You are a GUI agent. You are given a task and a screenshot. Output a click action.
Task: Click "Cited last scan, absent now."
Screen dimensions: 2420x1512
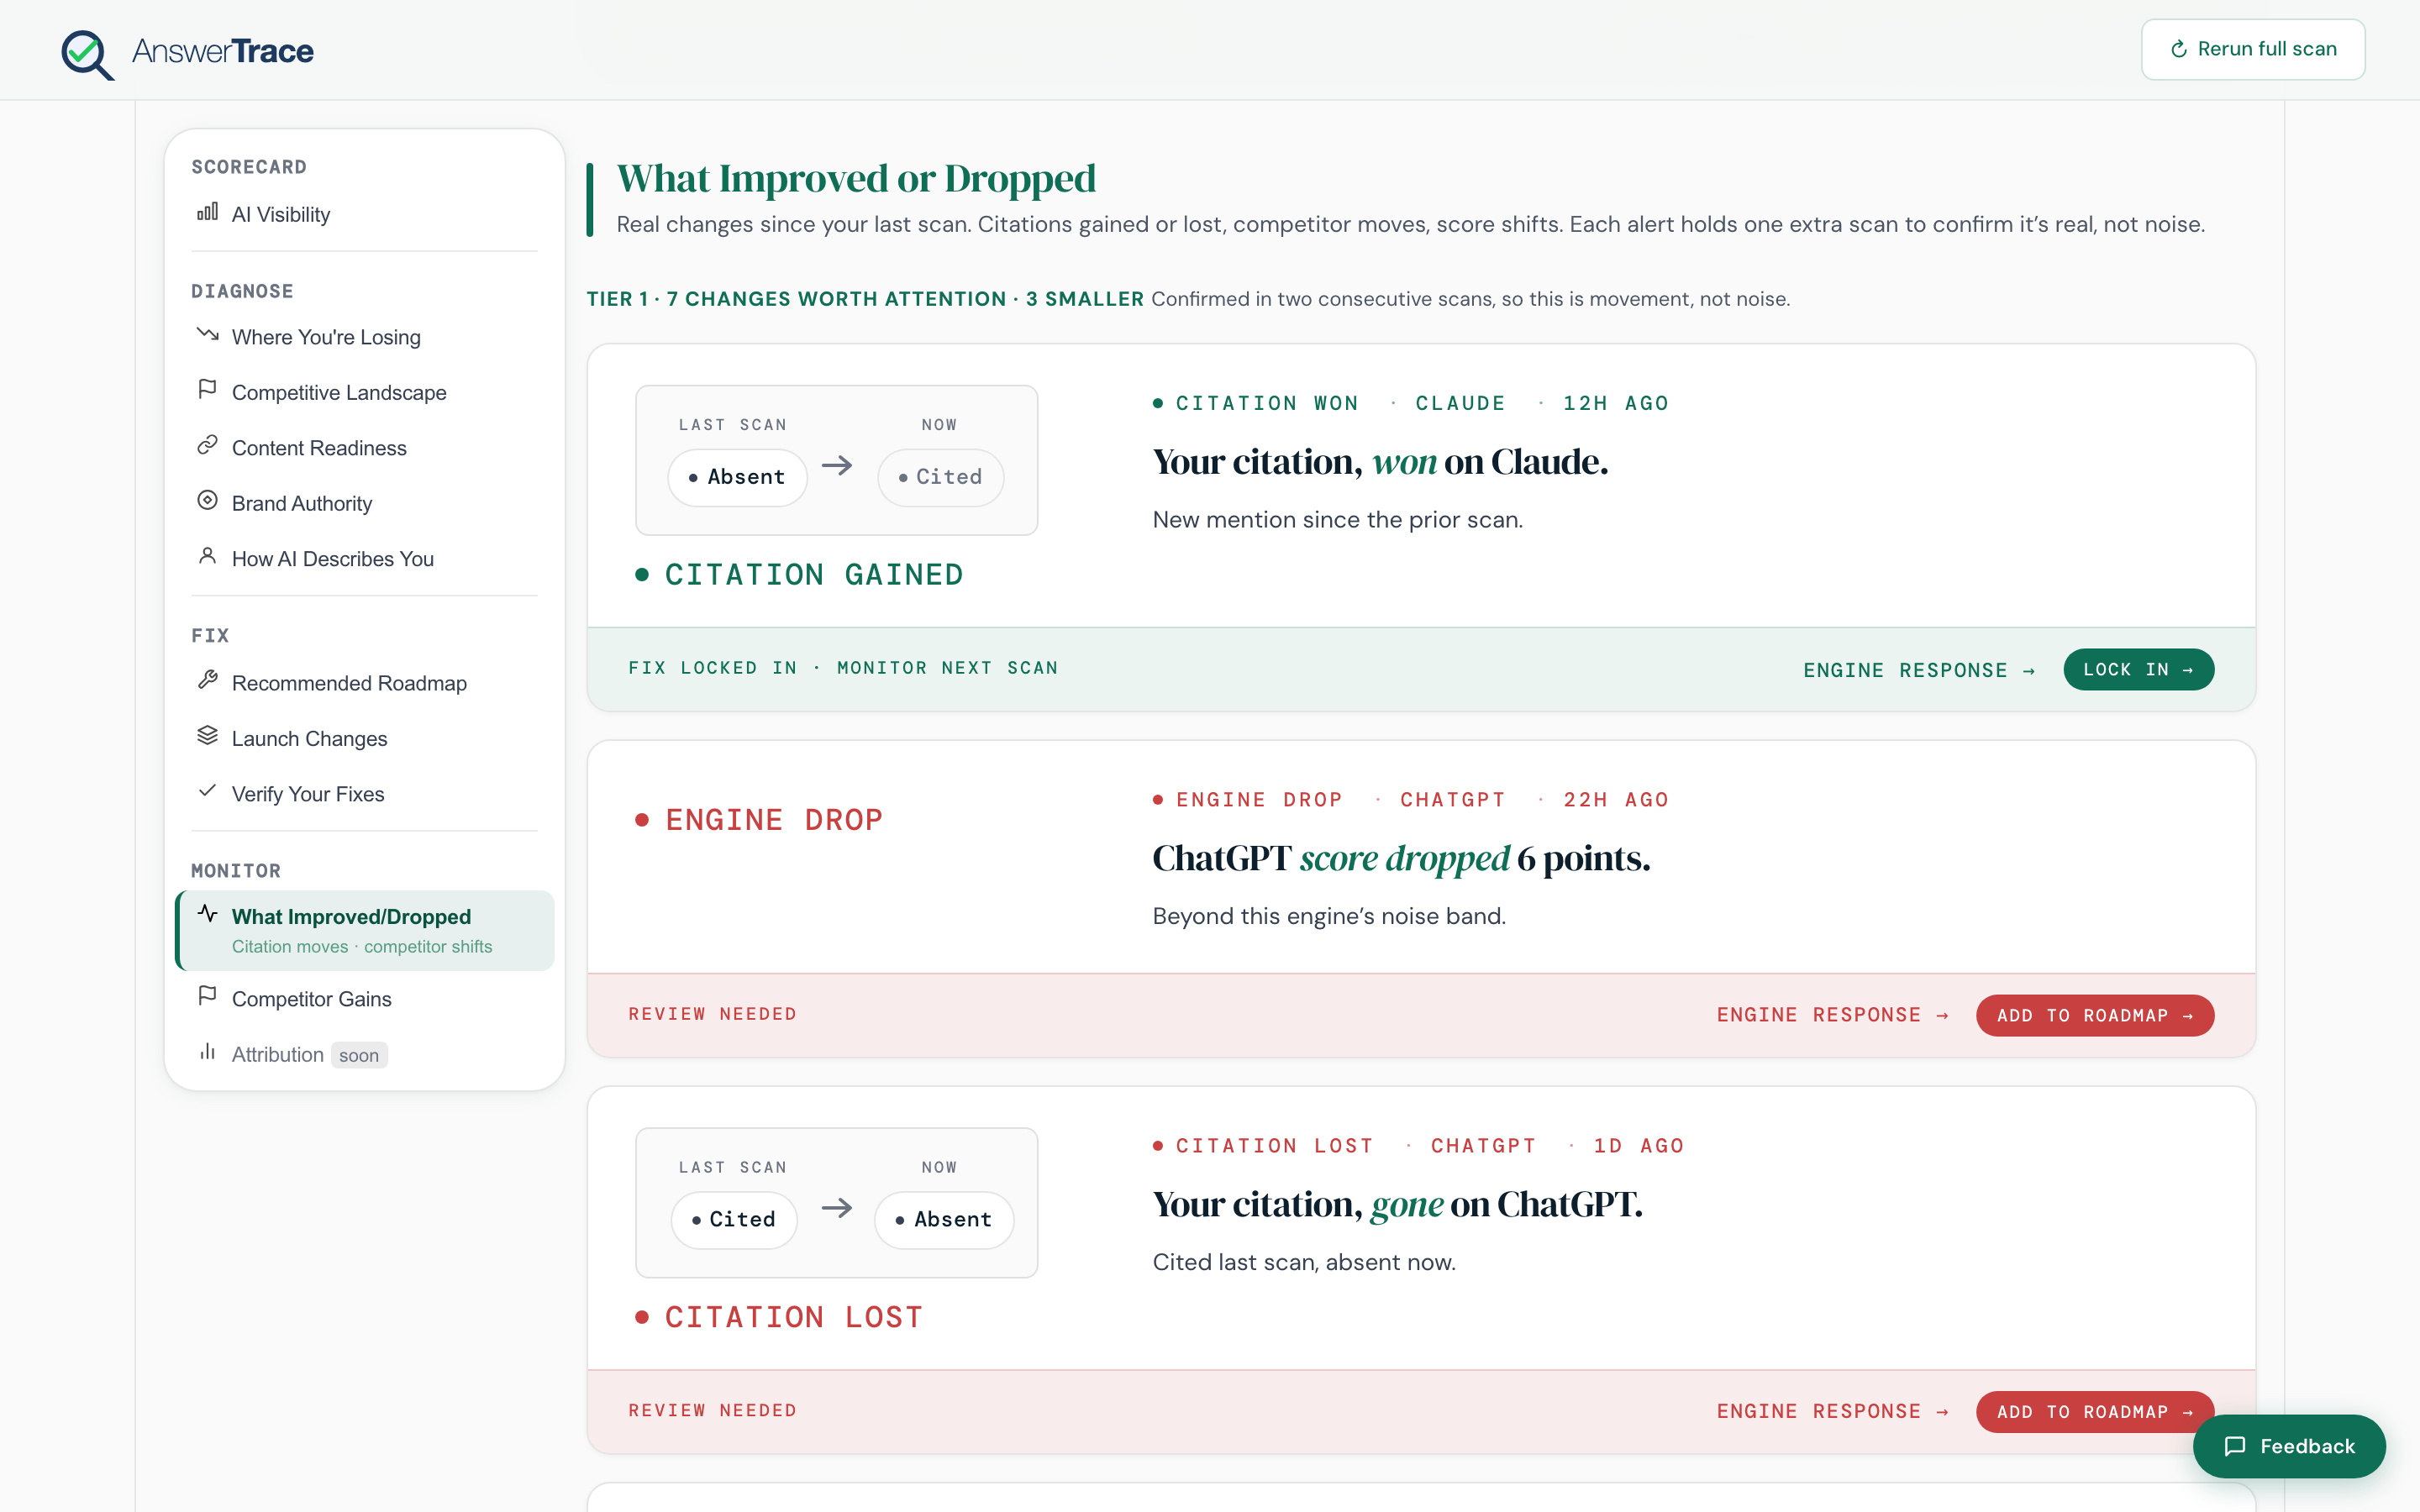[1304, 1262]
